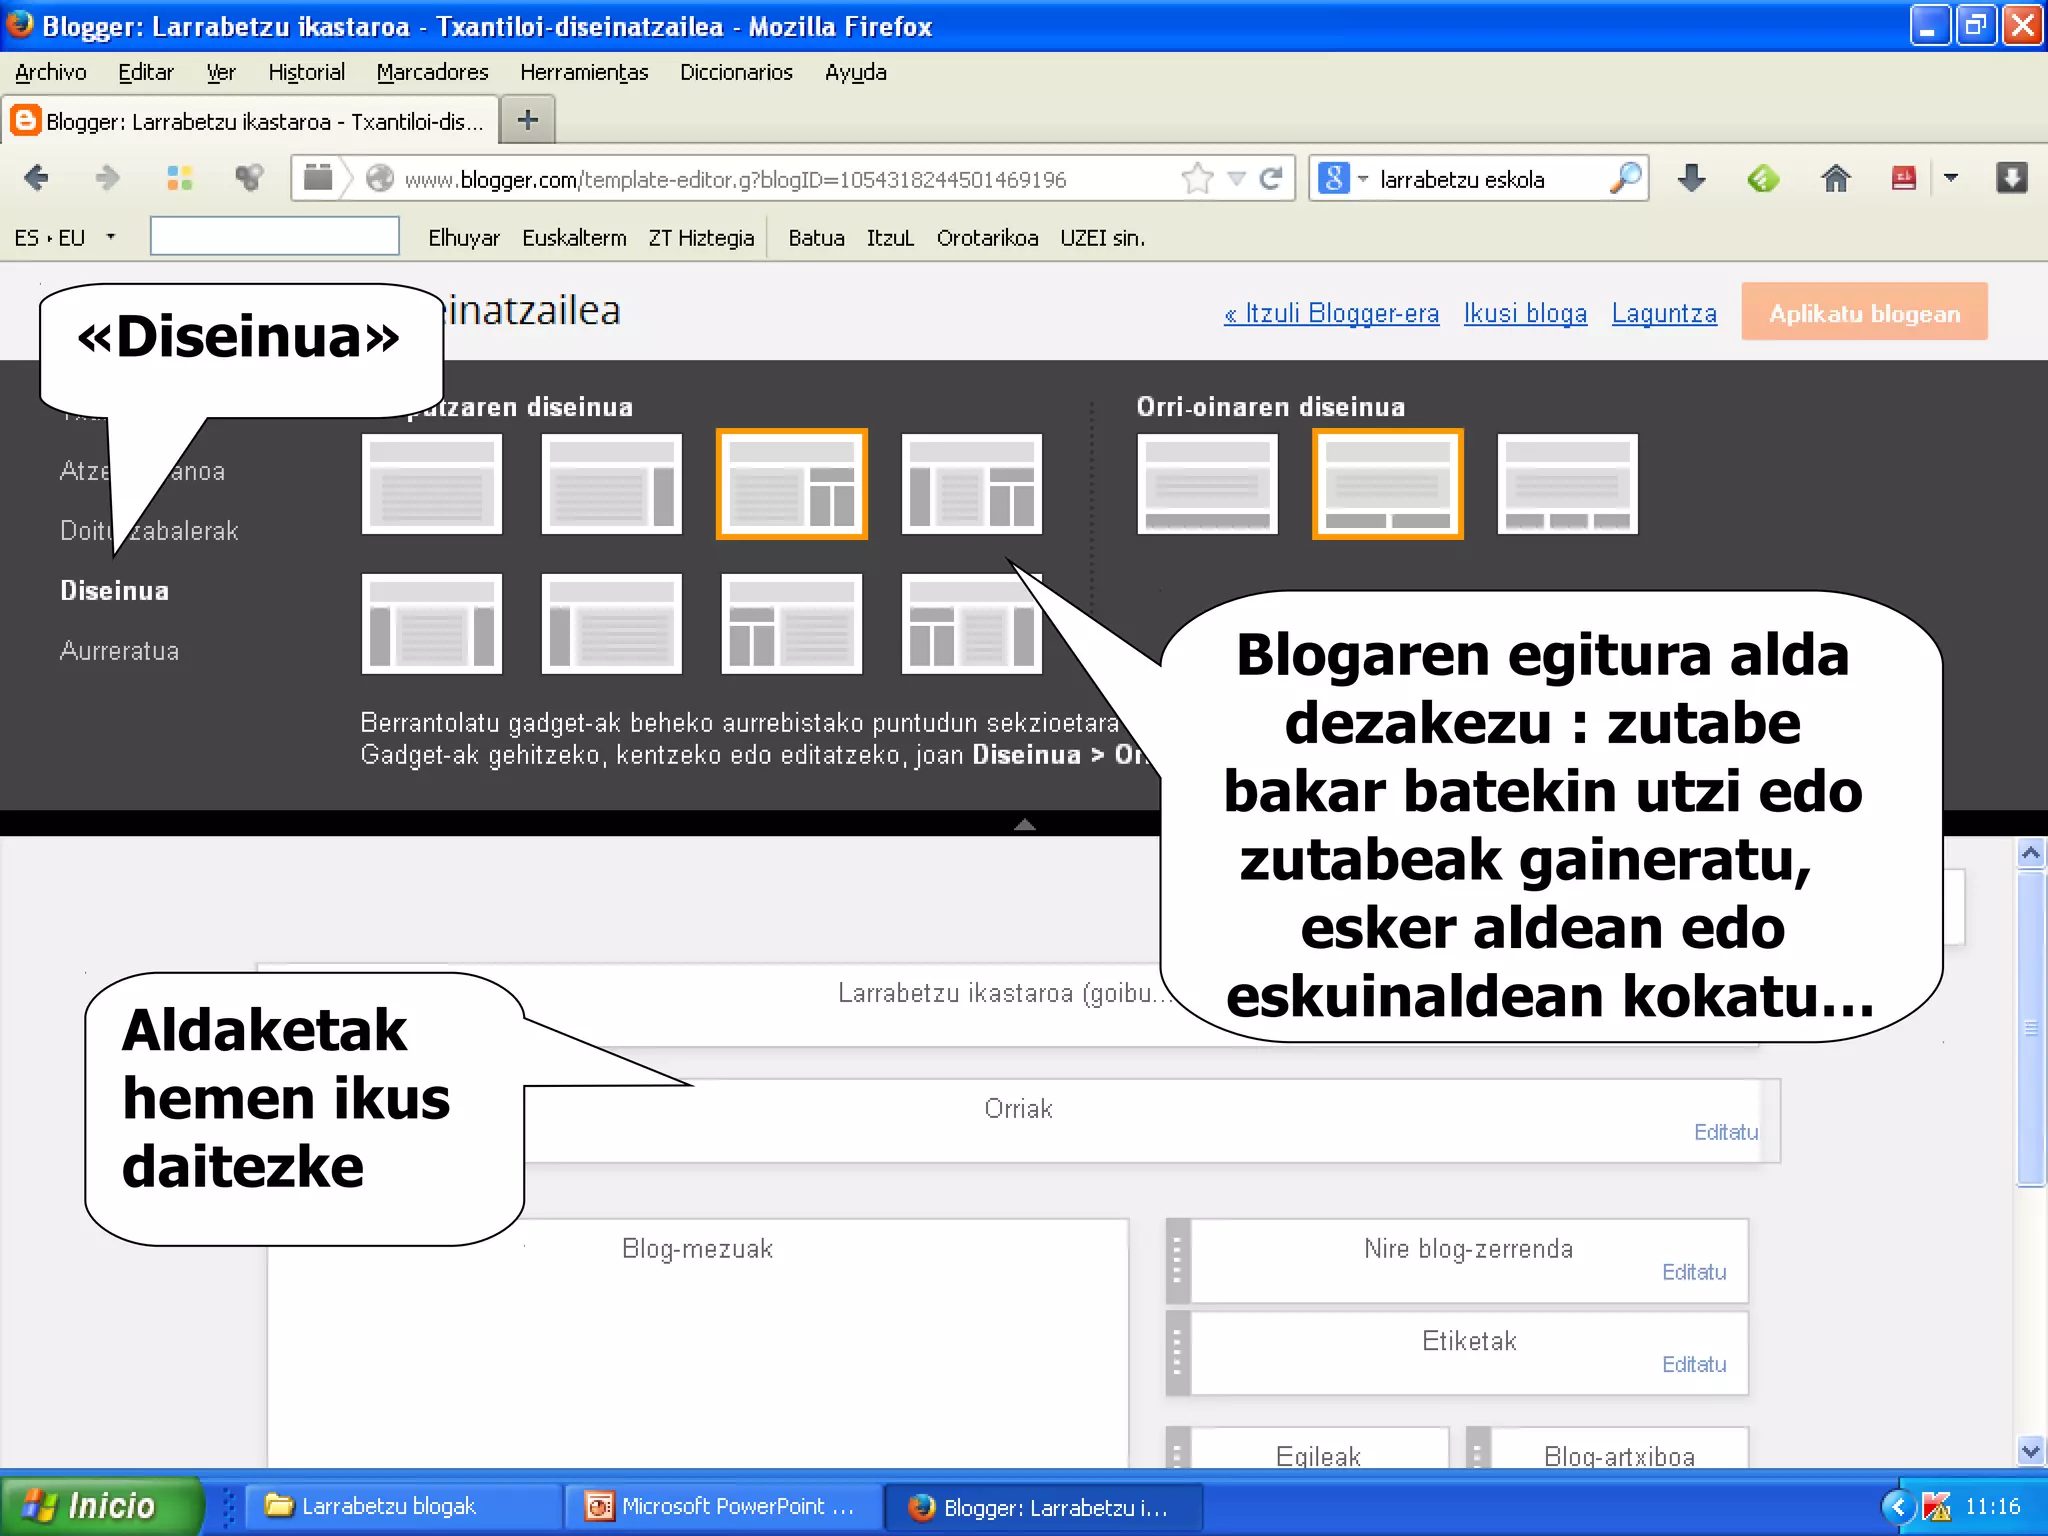Select highlighted body layout with split right sidebar

(x=792, y=484)
